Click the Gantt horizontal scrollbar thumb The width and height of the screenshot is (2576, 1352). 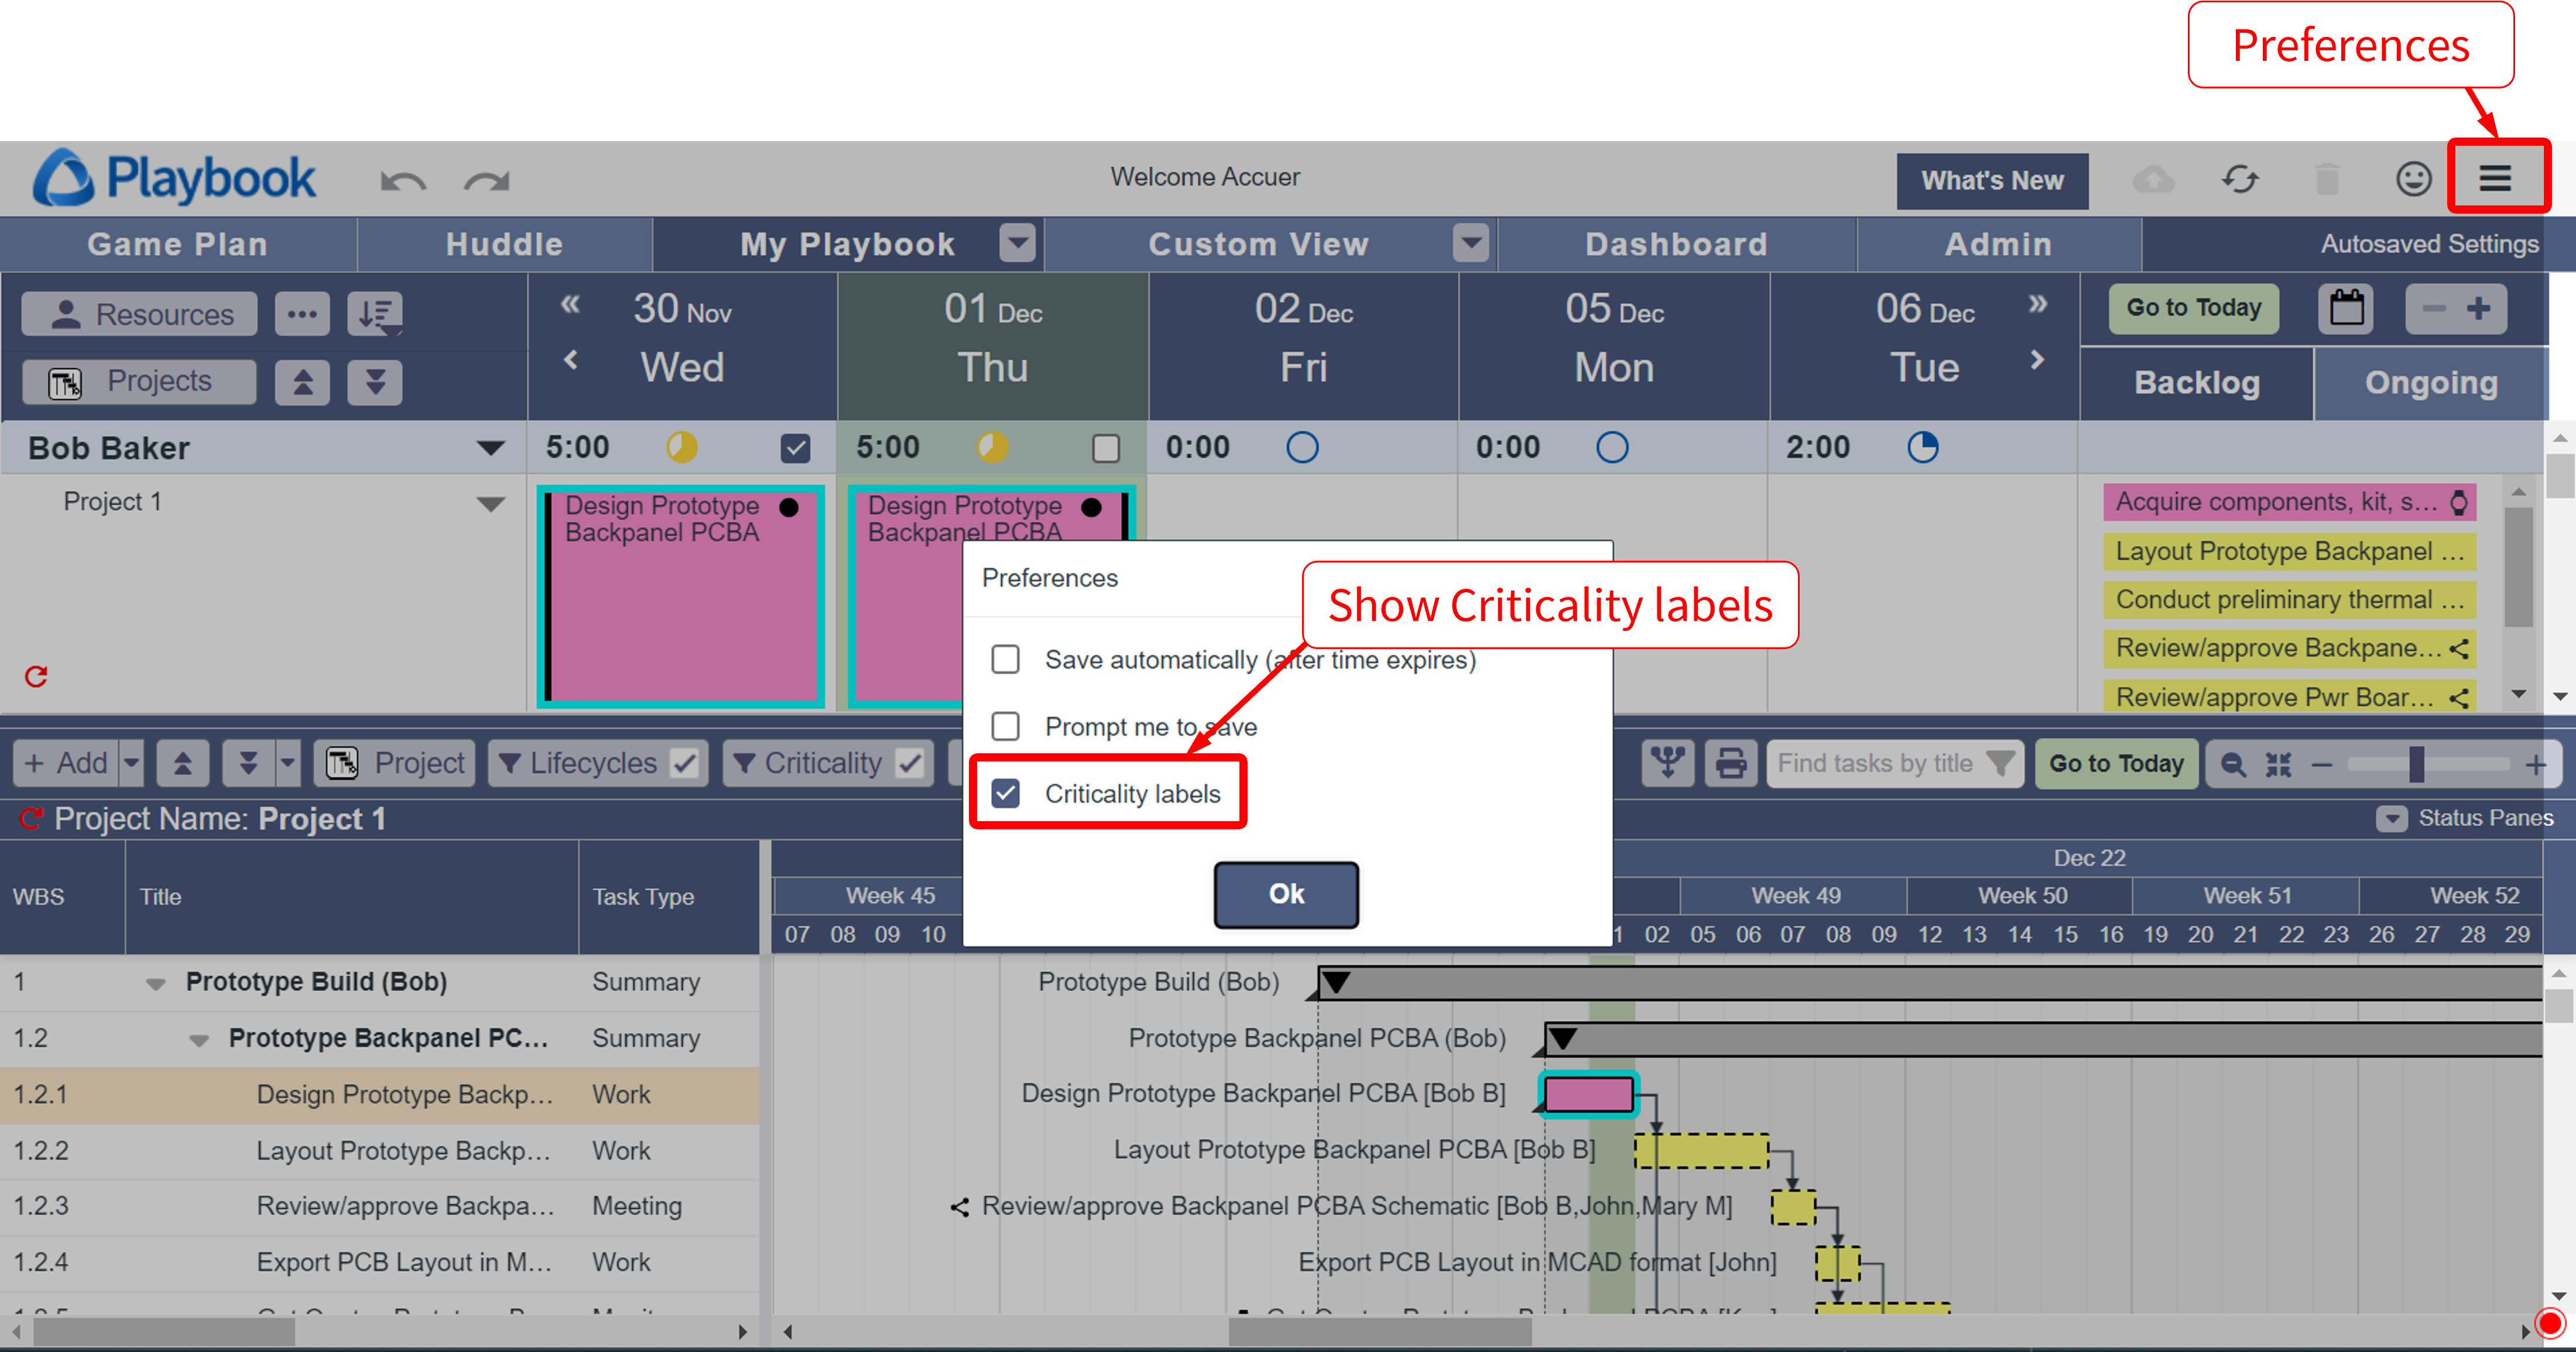click(1379, 1331)
